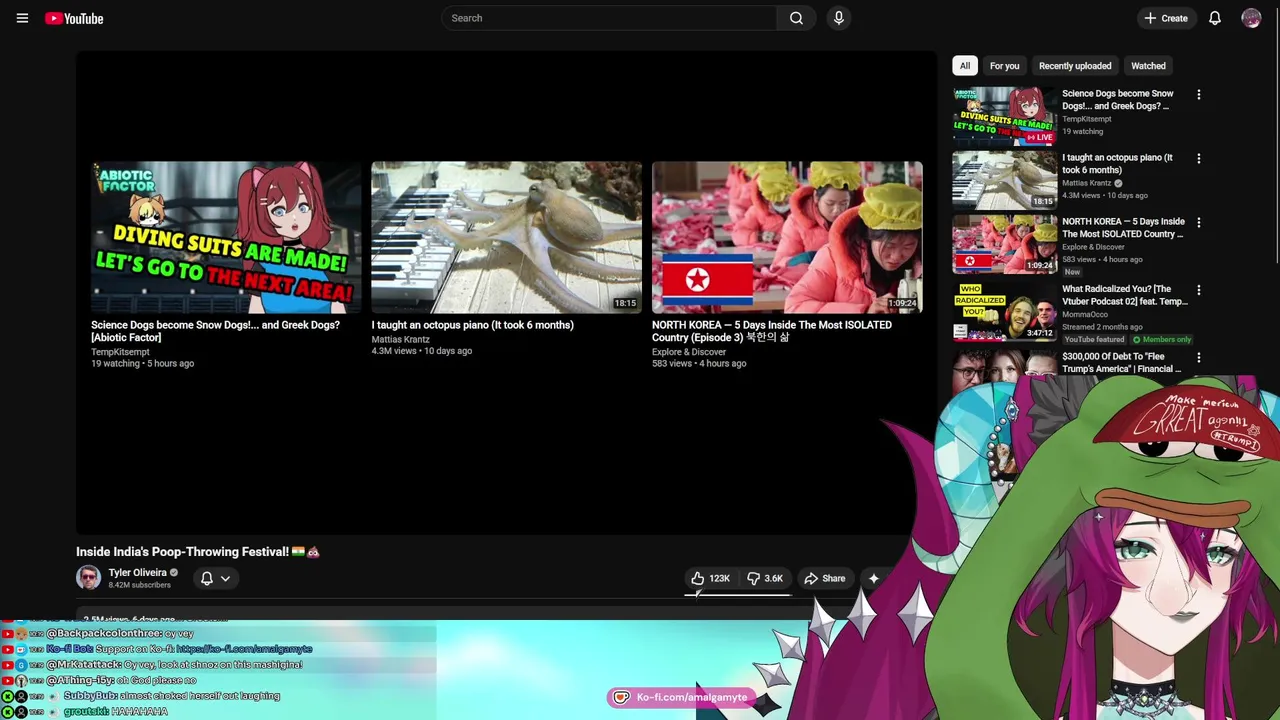Image resolution: width=1280 pixels, height=720 pixels.
Task: Open options for What Radicalized You video
Action: coord(1199,290)
